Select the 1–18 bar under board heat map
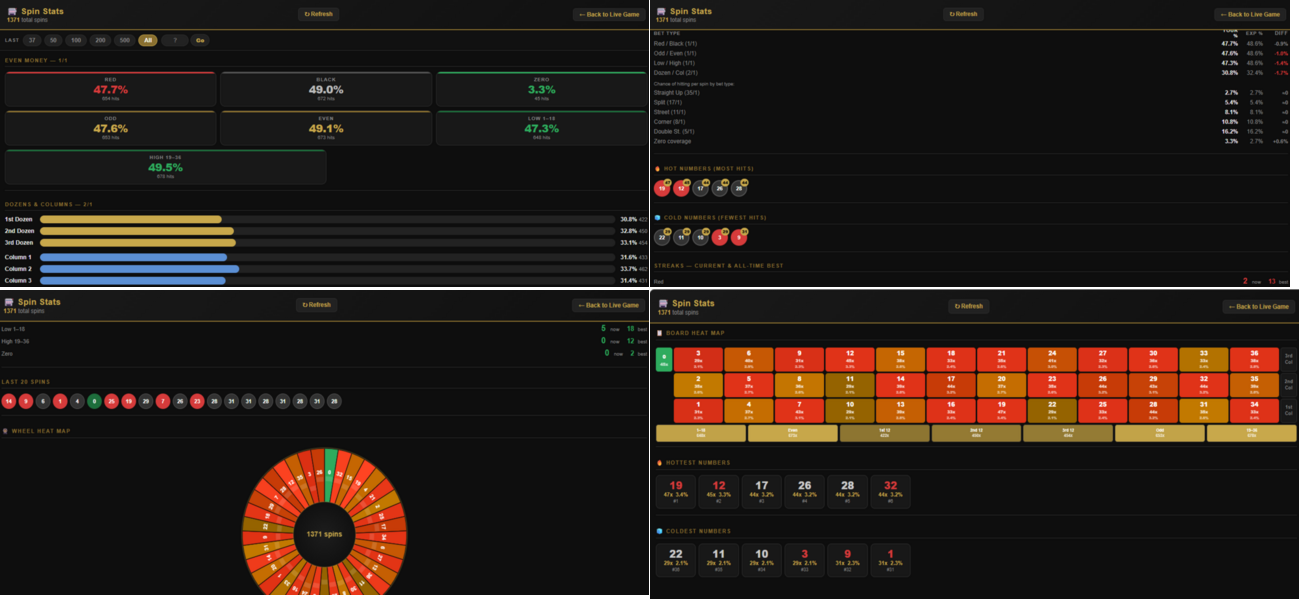This screenshot has width=1300, height=600. point(701,433)
